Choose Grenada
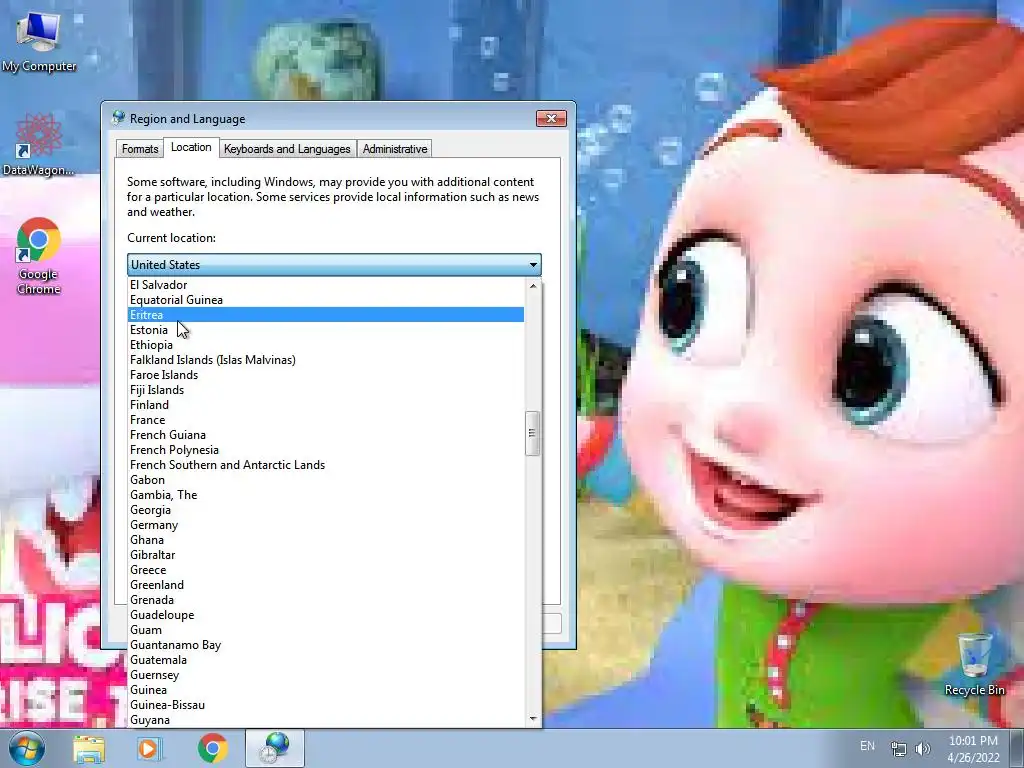 click(x=326, y=600)
